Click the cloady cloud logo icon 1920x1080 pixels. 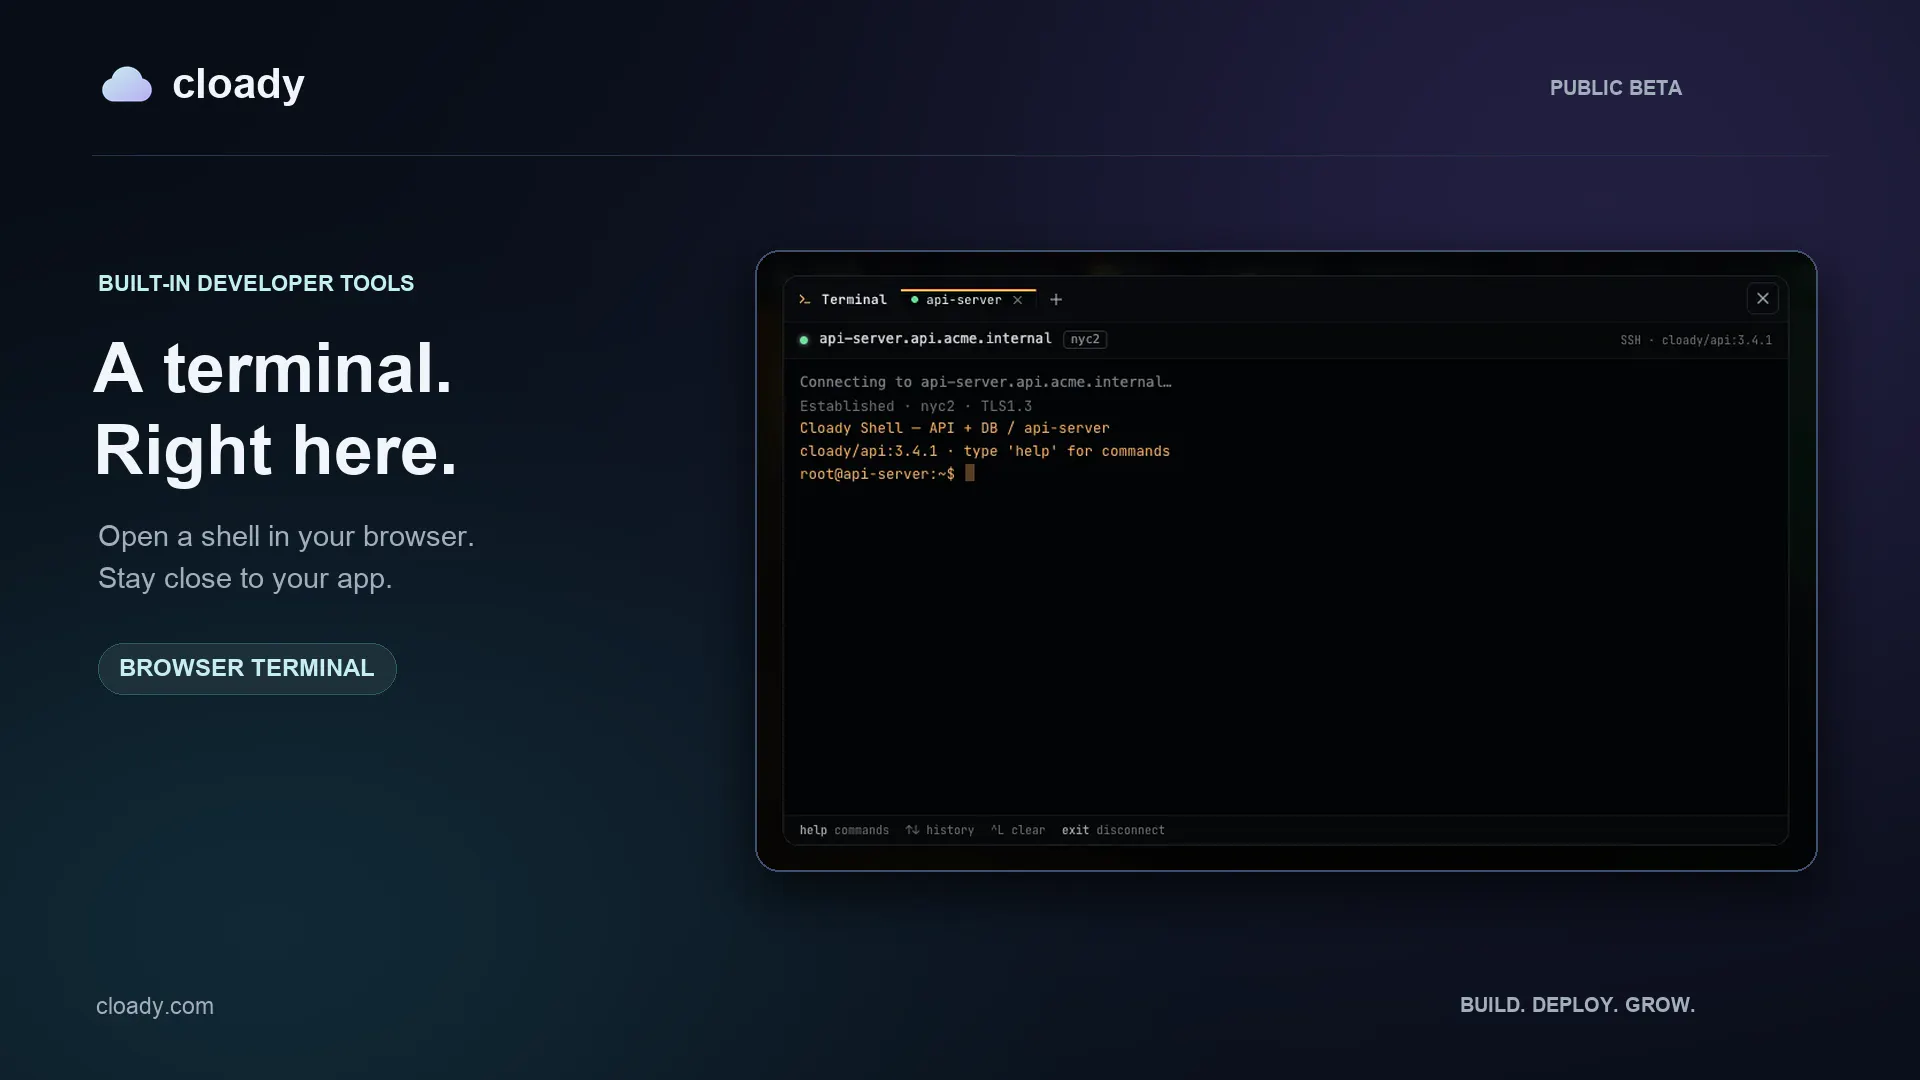coord(127,85)
